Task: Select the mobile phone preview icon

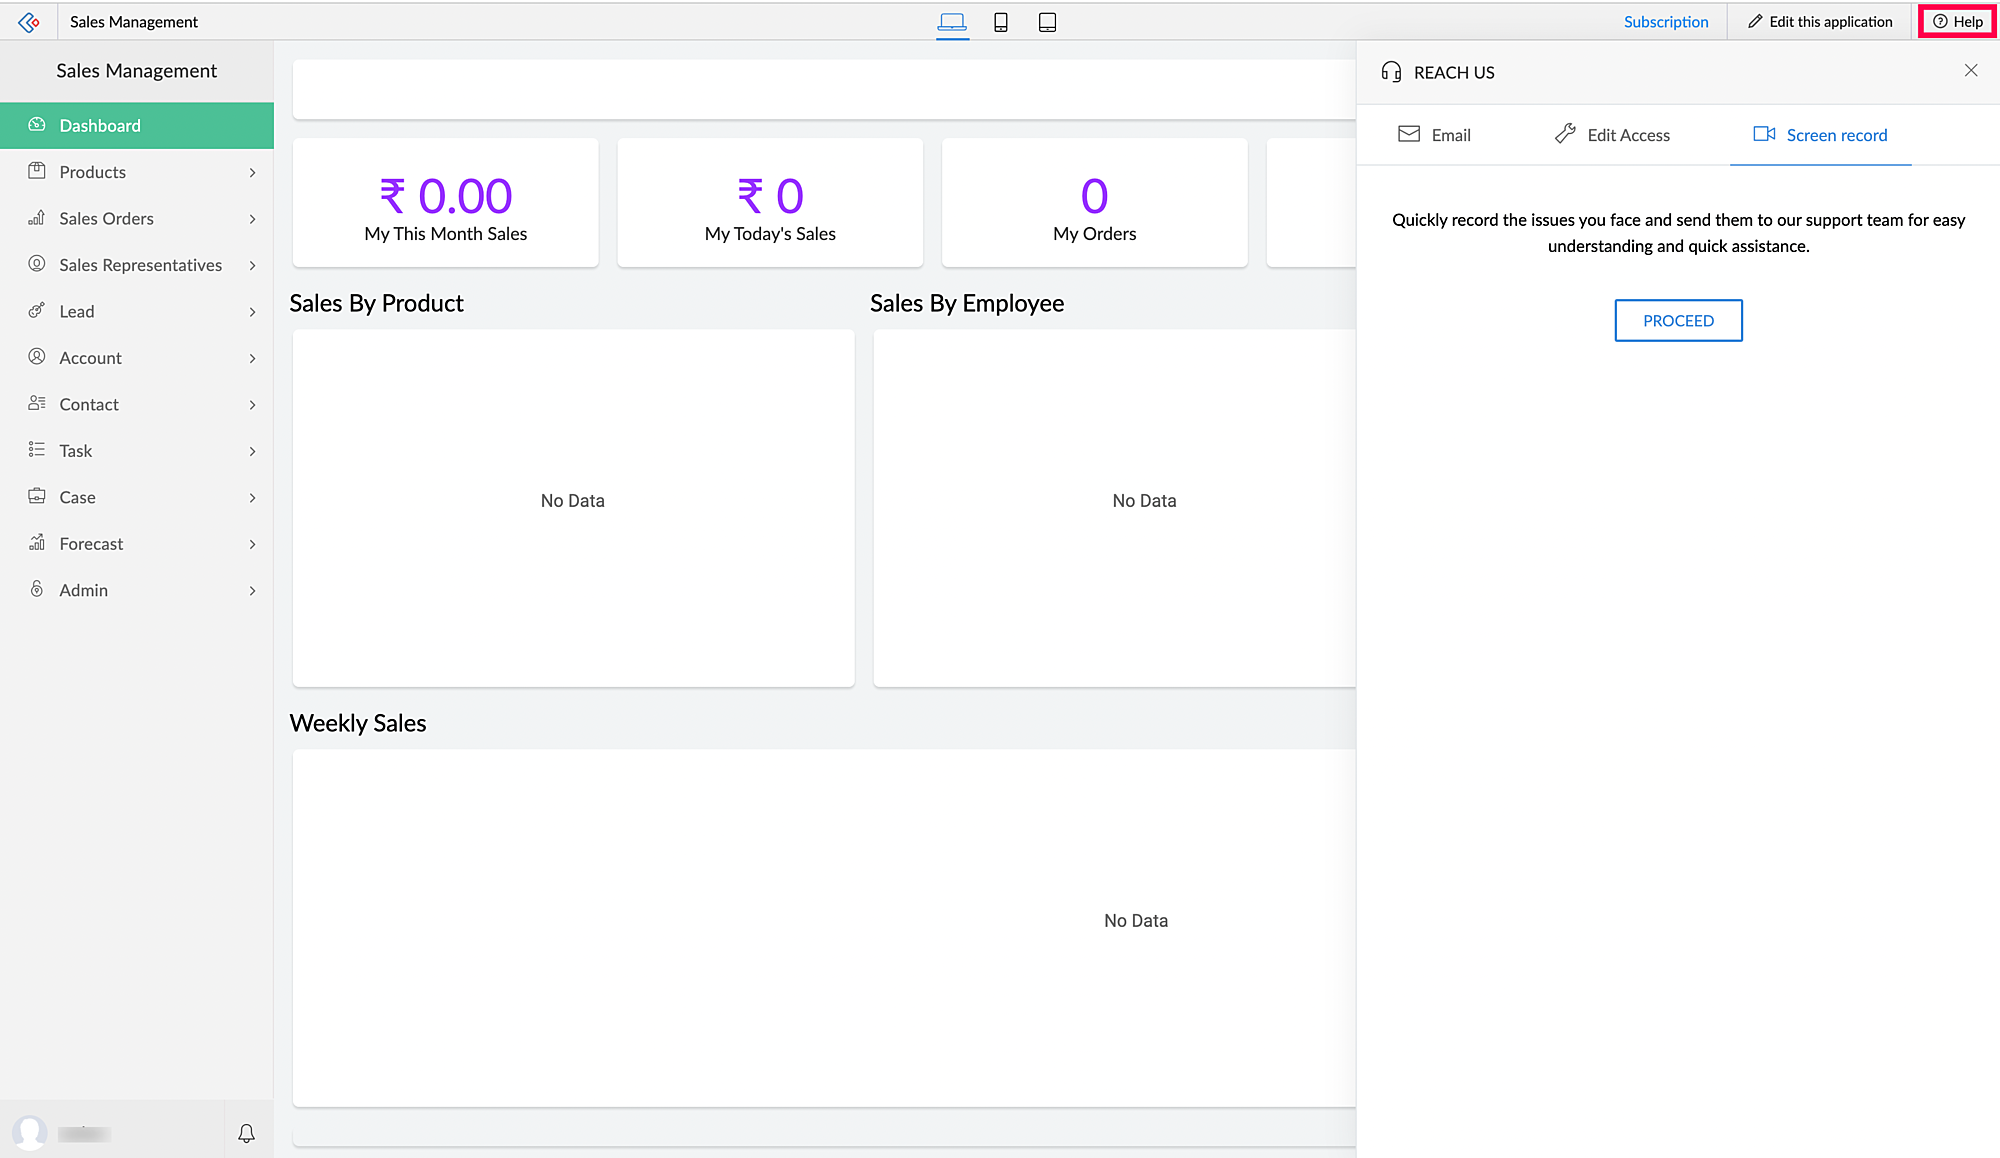Action: [1000, 22]
